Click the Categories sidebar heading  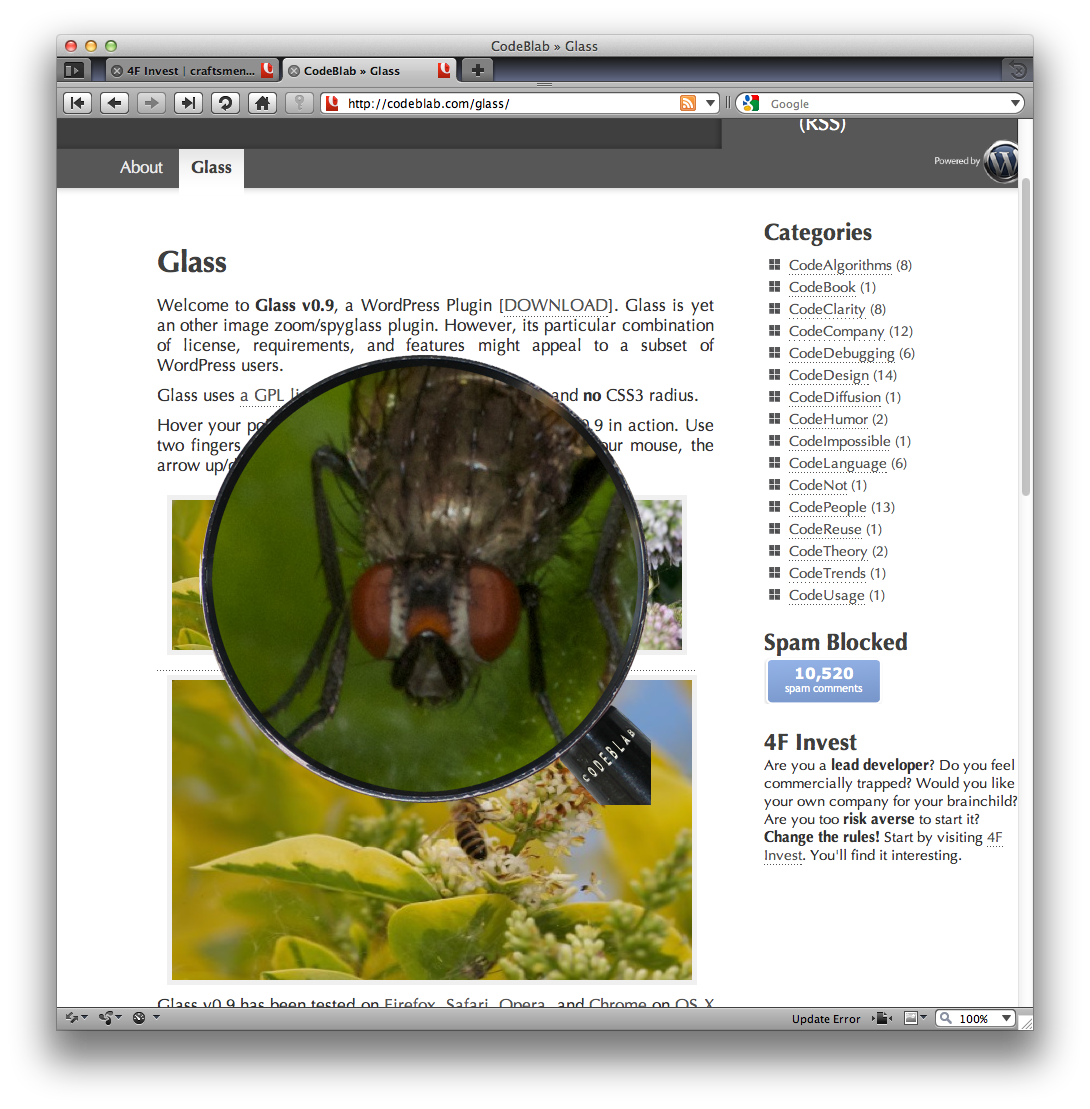pos(818,232)
